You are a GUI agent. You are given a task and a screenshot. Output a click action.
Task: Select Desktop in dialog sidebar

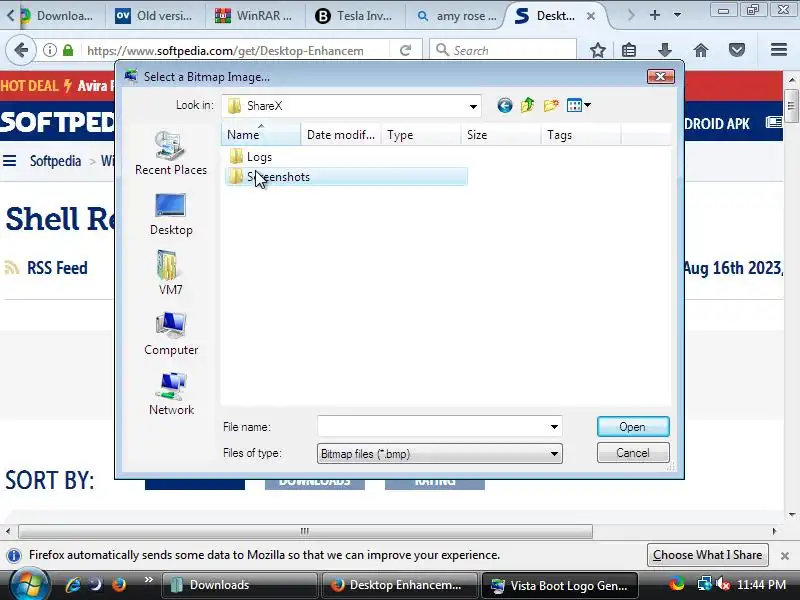click(x=171, y=214)
